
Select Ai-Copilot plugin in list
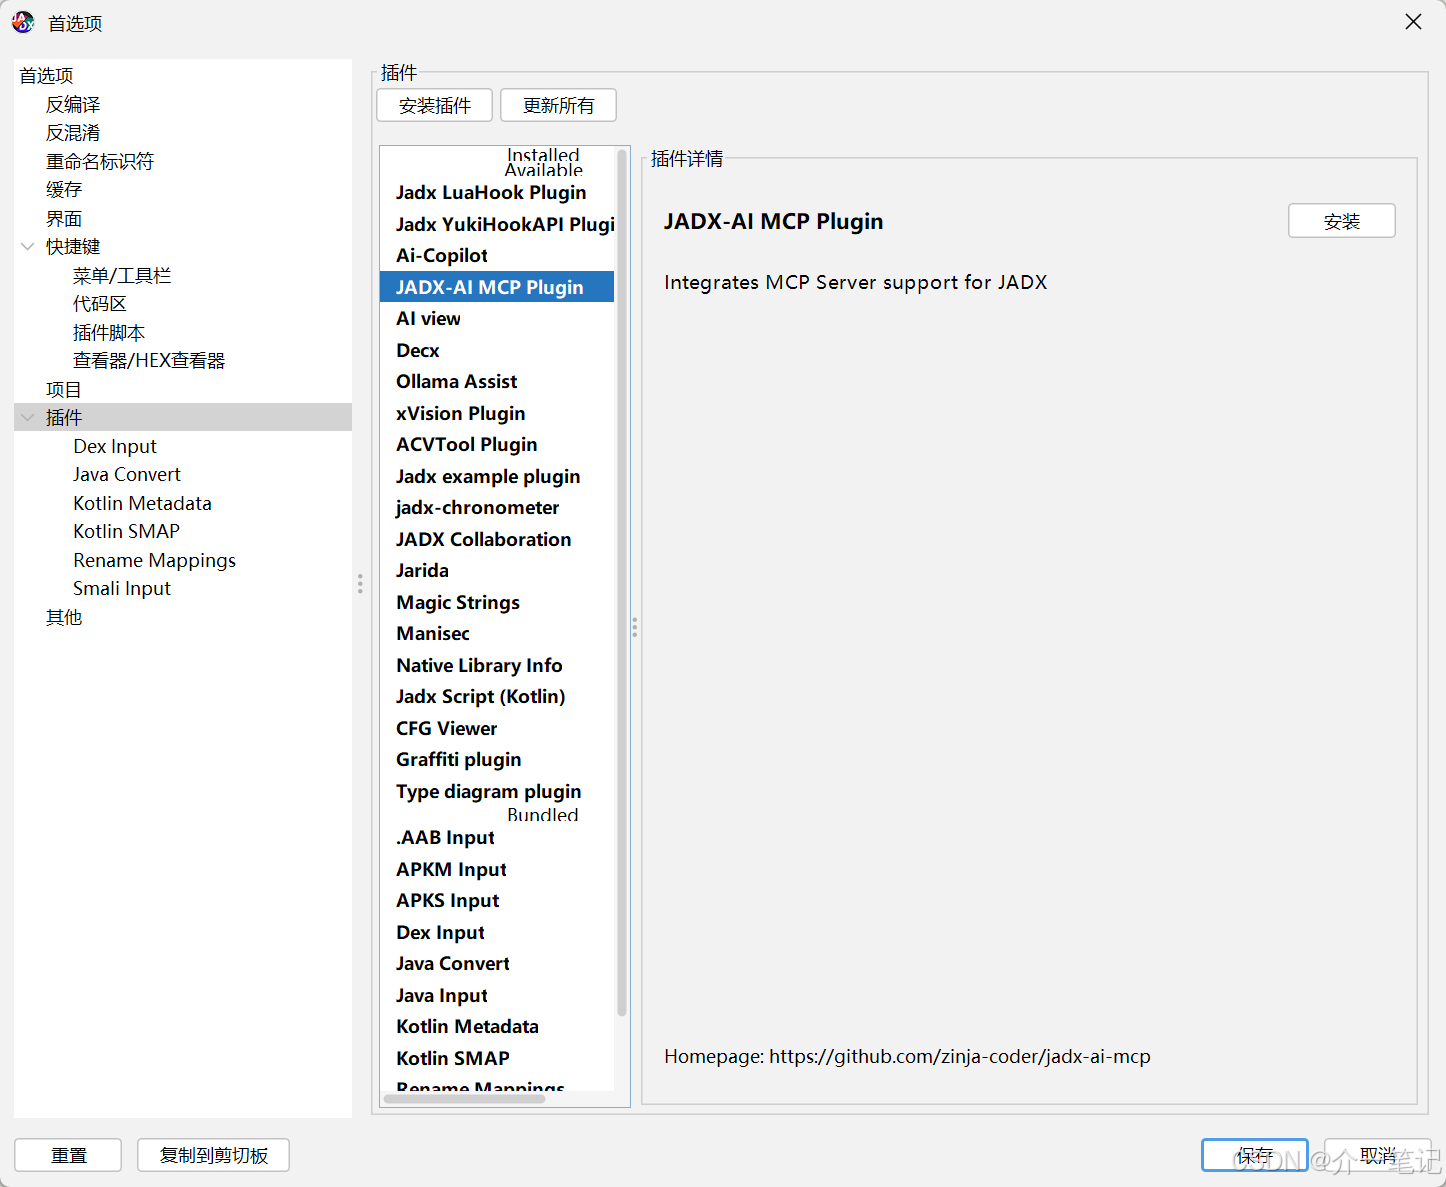[x=497, y=255]
